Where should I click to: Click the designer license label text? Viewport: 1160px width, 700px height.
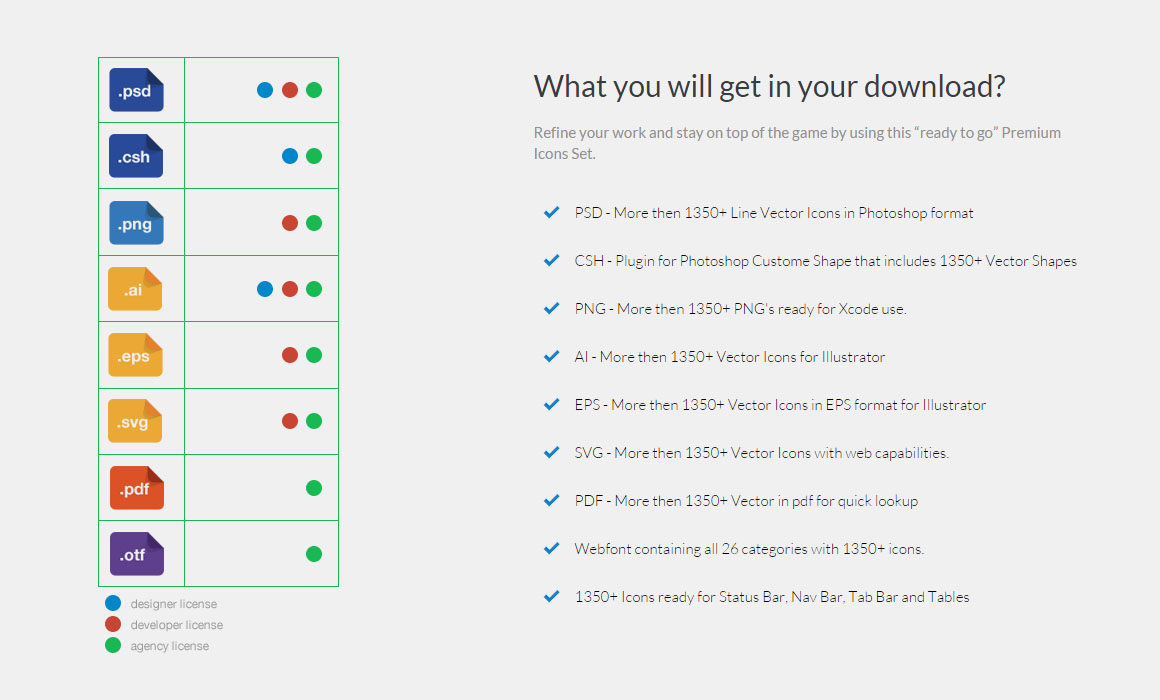point(174,604)
